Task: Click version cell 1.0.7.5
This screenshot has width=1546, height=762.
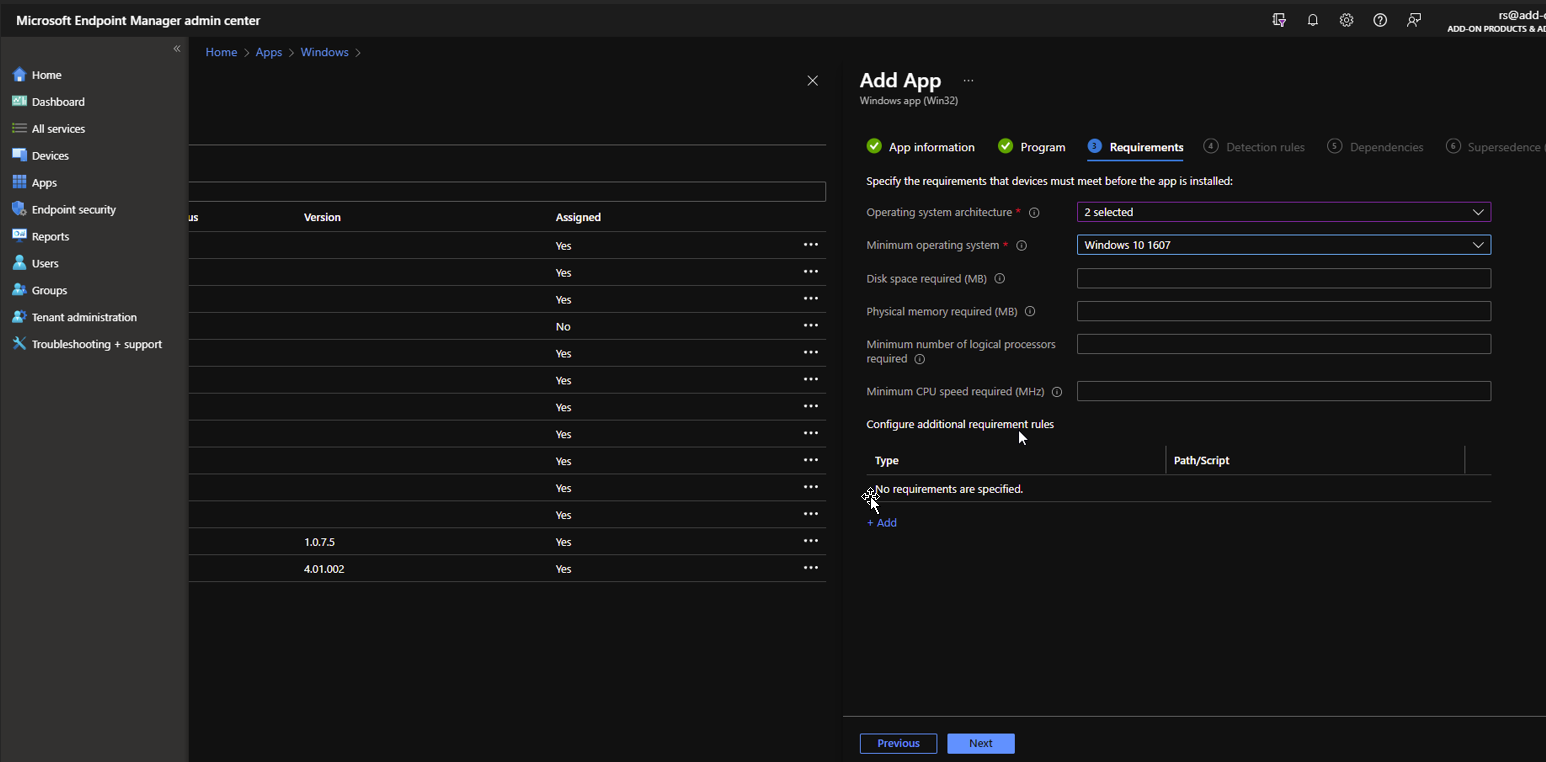Action: click(x=319, y=542)
